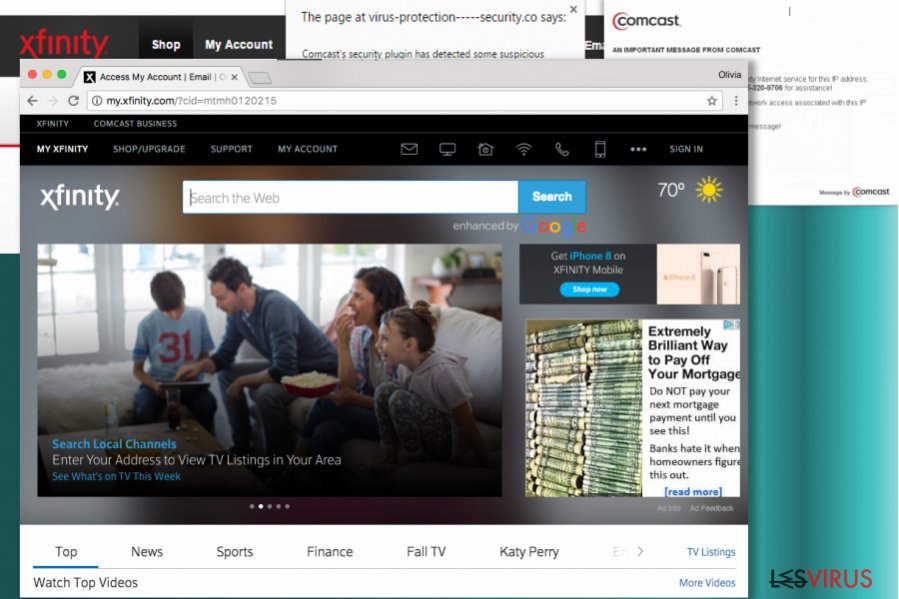Open email via the envelope icon
Image resolution: width=899 pixels, height=599 pixels.
[x=409, y=149]
